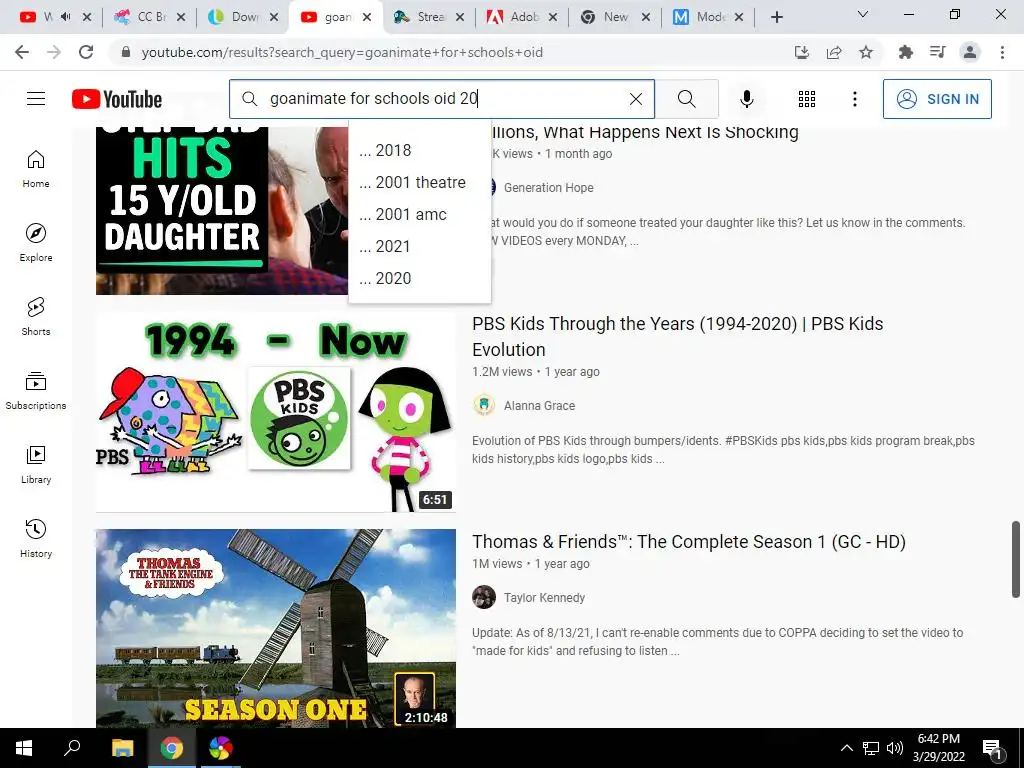Viewport: 1024px width, 768px height.
Task: Click the SIGN IN button
Action: coord(937,99)
